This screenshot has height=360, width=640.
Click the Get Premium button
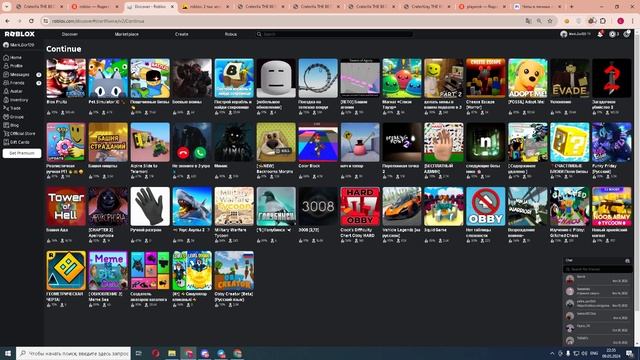click(x=22, y=153)
